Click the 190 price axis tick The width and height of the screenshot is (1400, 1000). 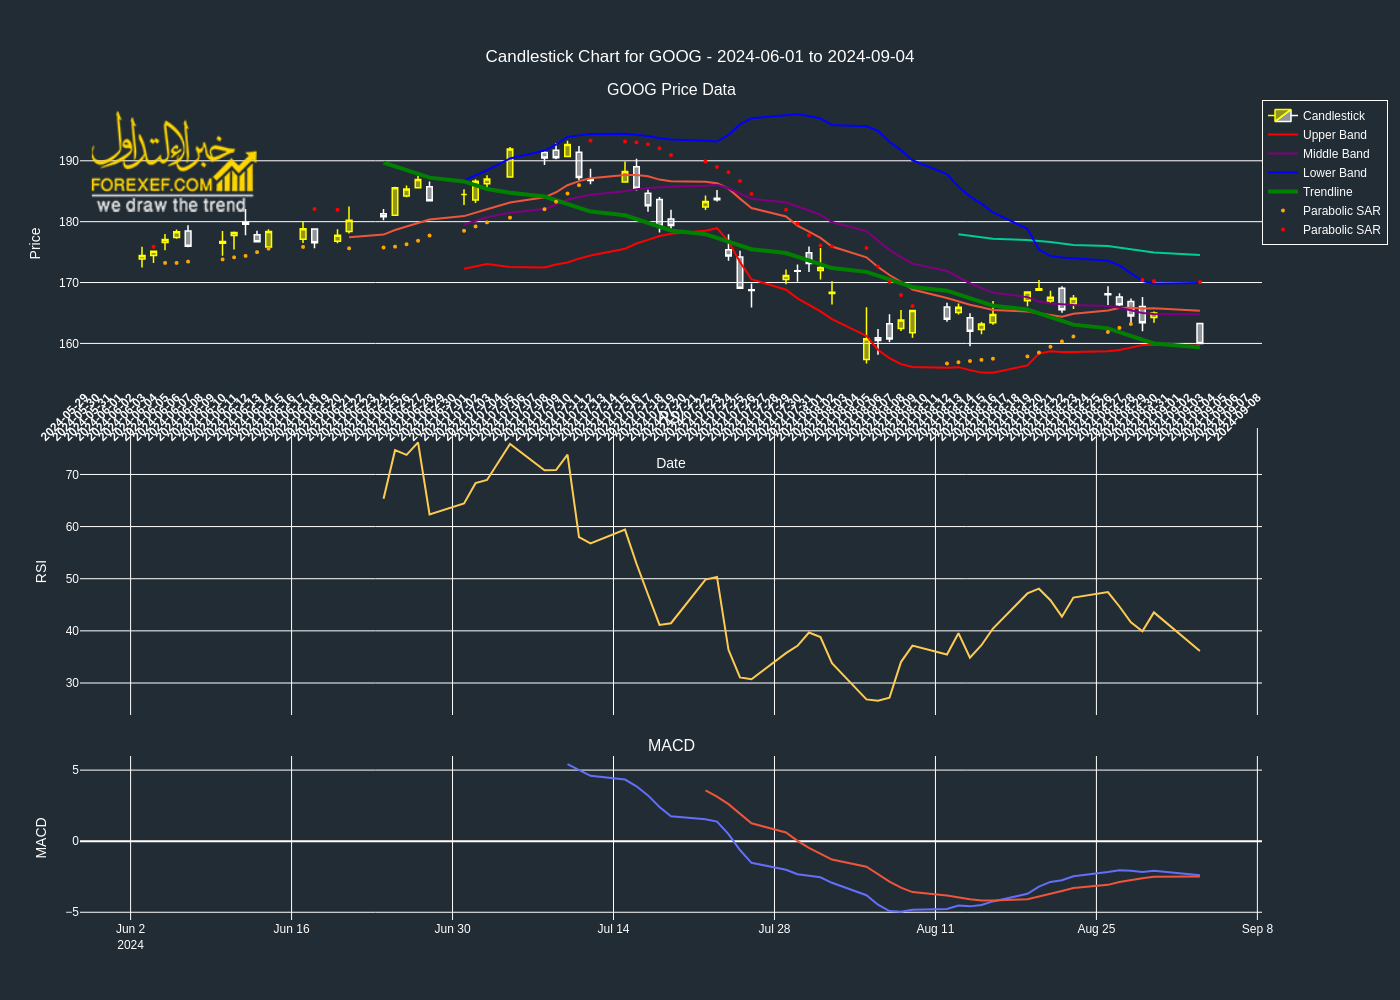(x=68, y=161)
